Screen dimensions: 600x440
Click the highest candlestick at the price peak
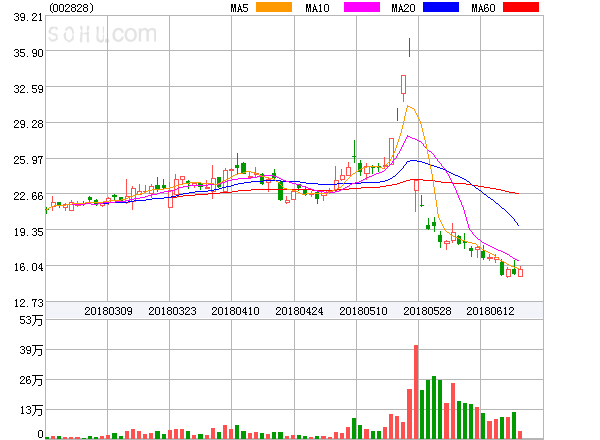[x=409, y=47]
